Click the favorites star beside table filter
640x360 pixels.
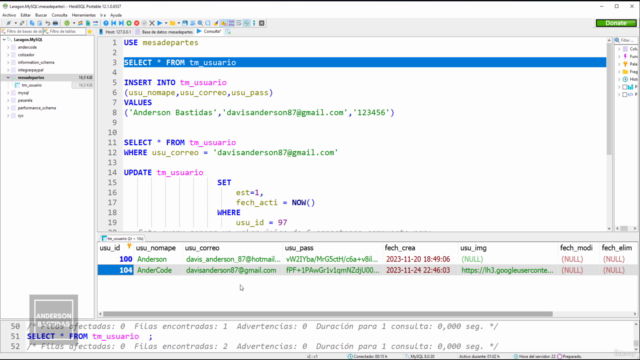89,31
